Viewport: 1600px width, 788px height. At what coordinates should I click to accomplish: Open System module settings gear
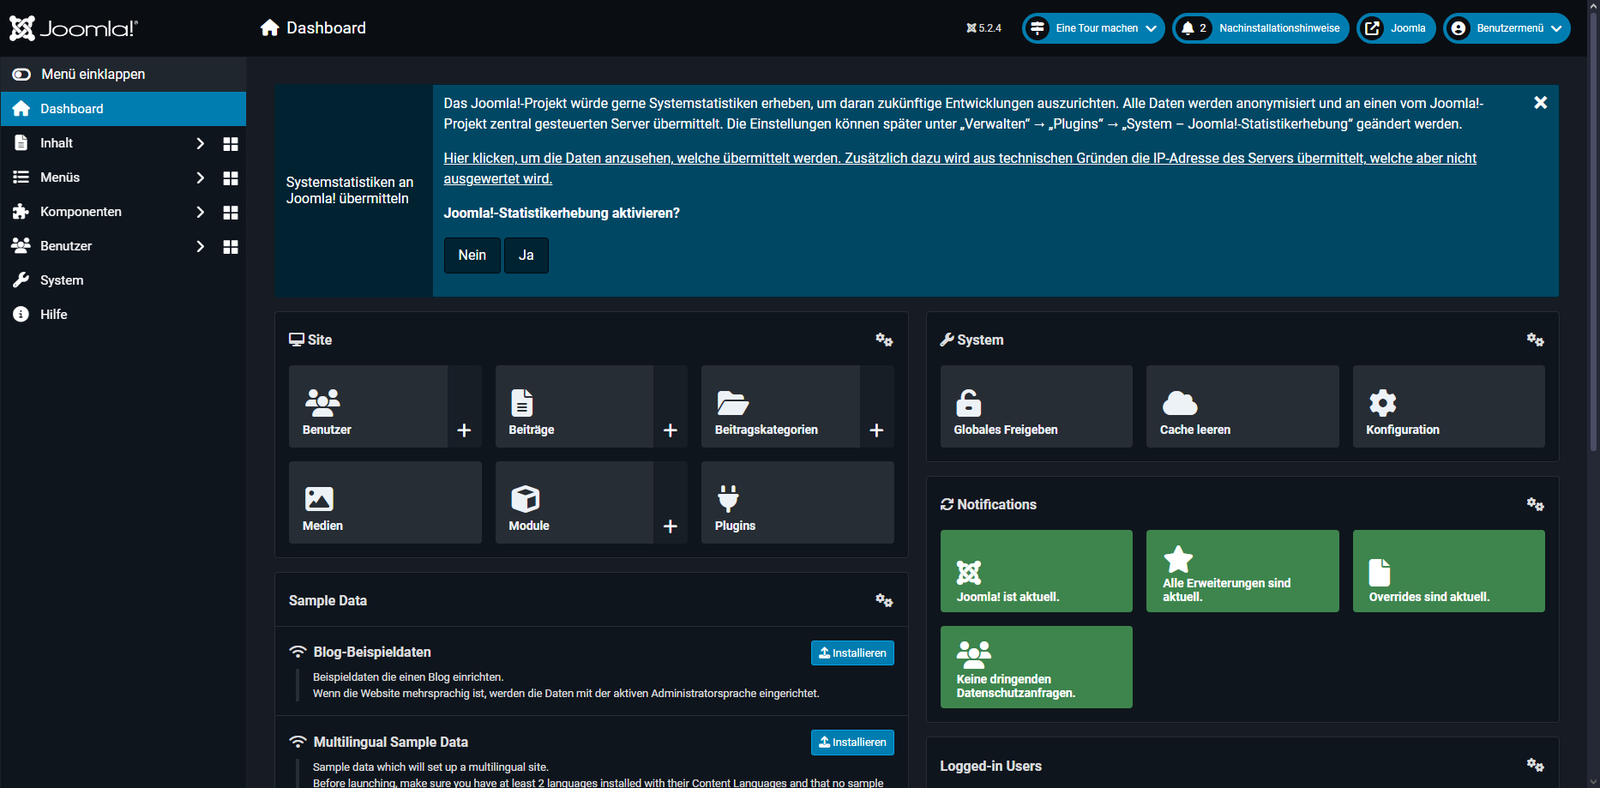[x=1535, y=340]
